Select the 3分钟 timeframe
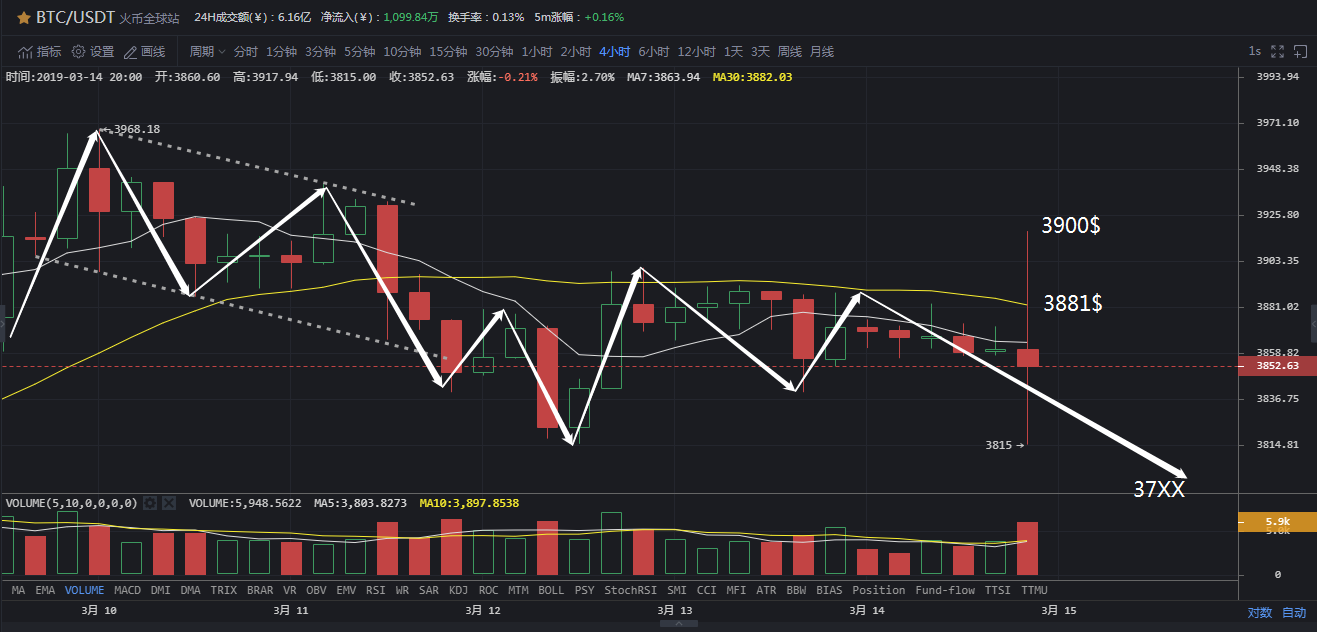The width and height of the screenshot is (1317, 632). pos(320,51)
